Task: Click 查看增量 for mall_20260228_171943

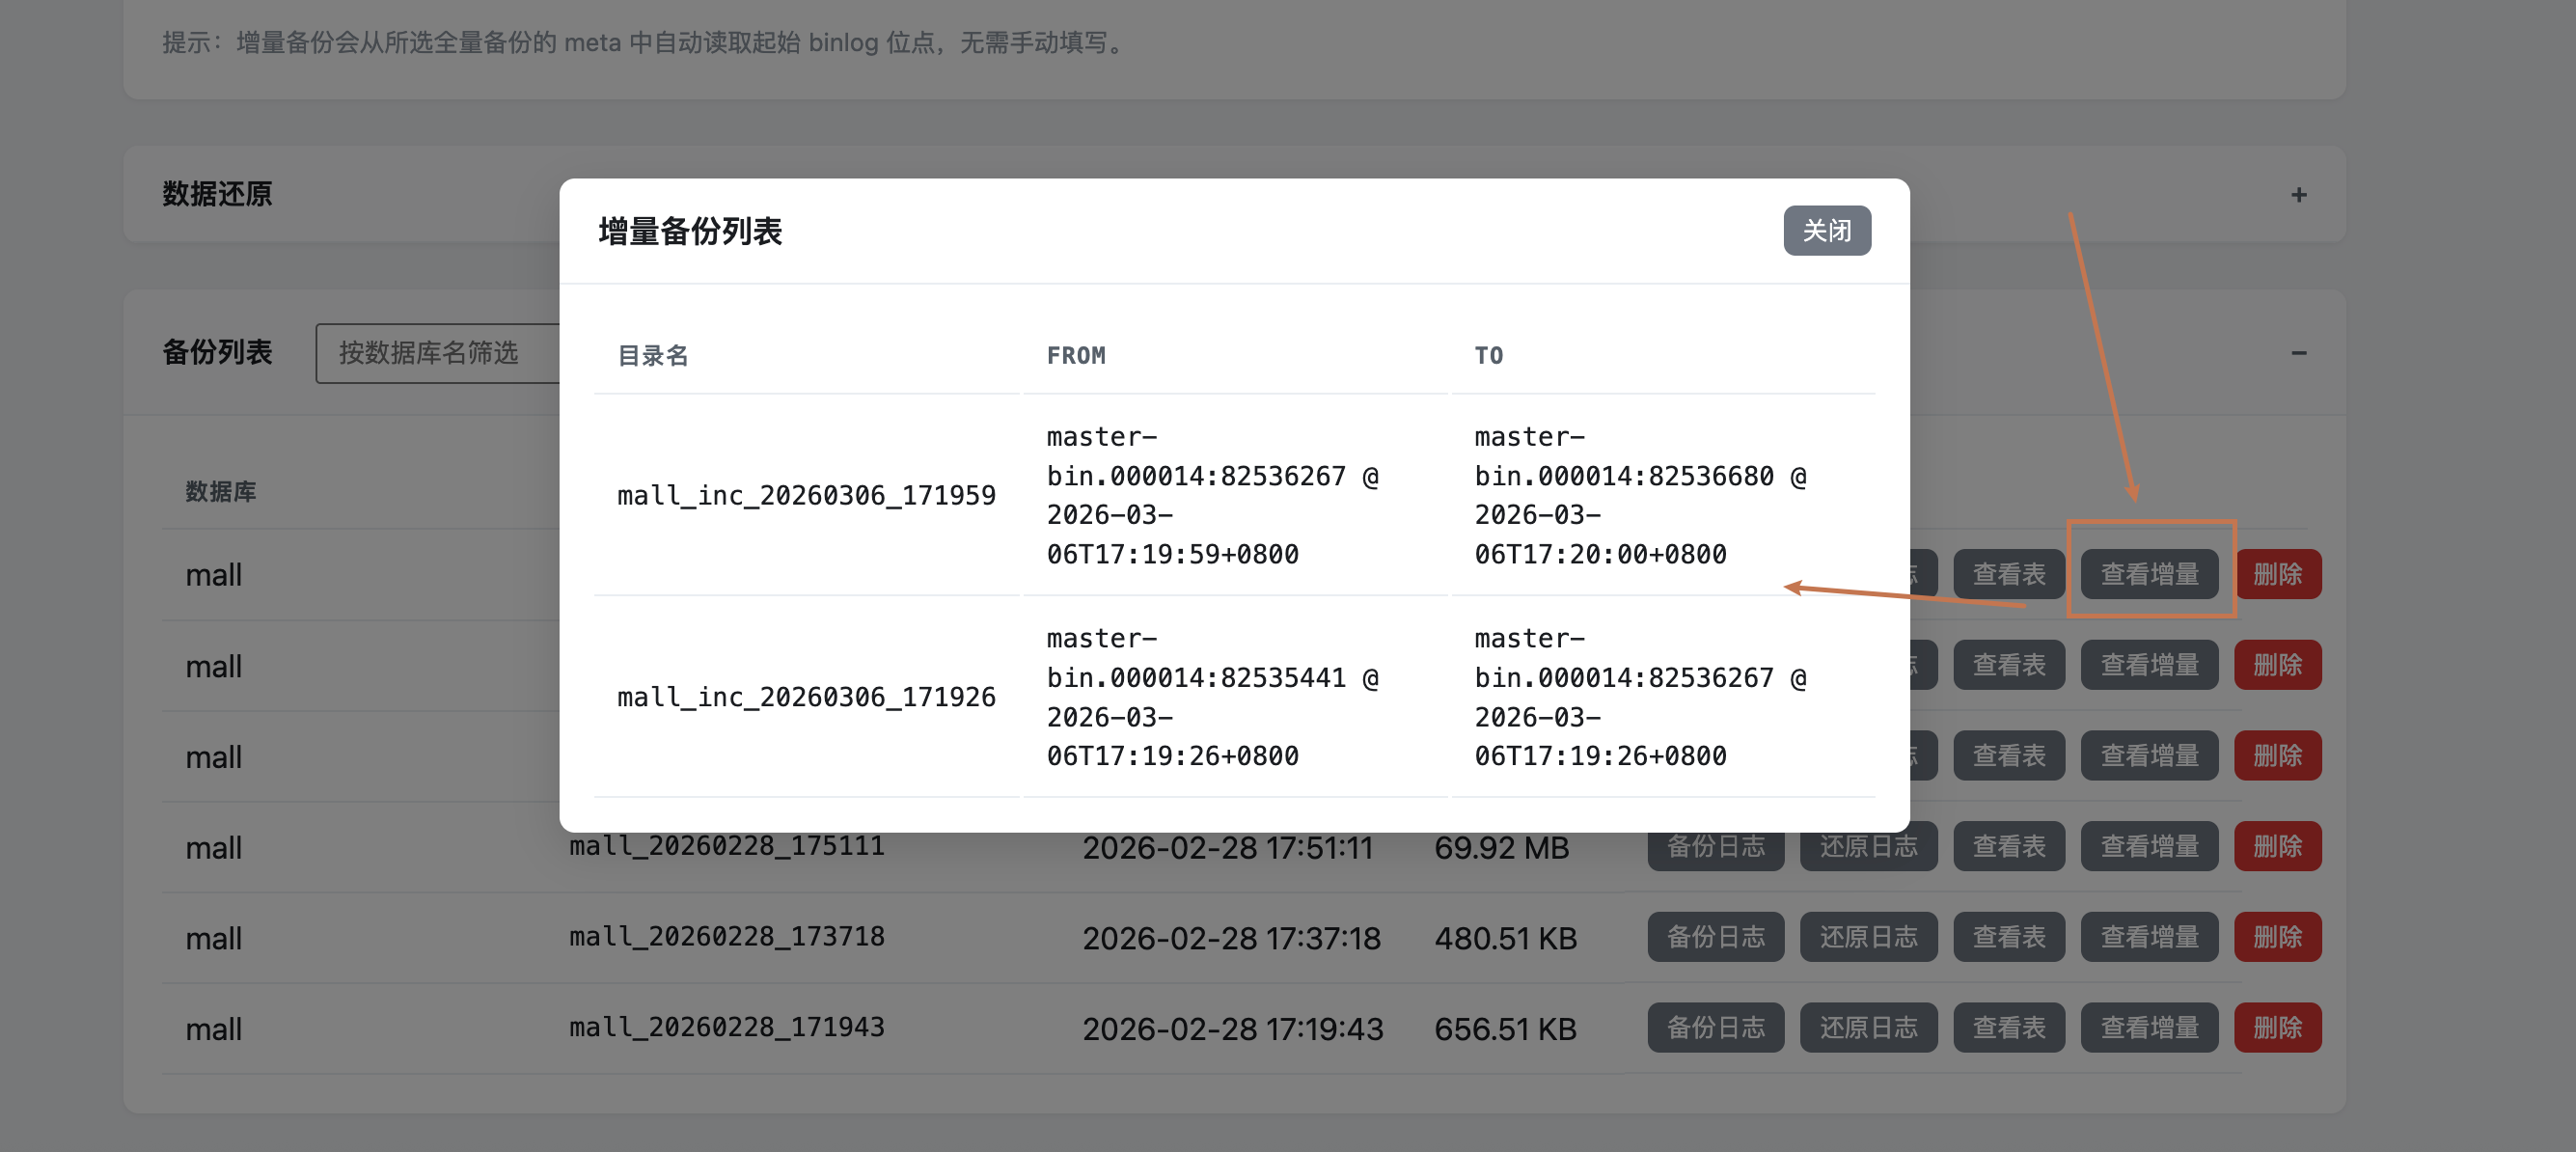Action: click(x=2149, y=1028)
